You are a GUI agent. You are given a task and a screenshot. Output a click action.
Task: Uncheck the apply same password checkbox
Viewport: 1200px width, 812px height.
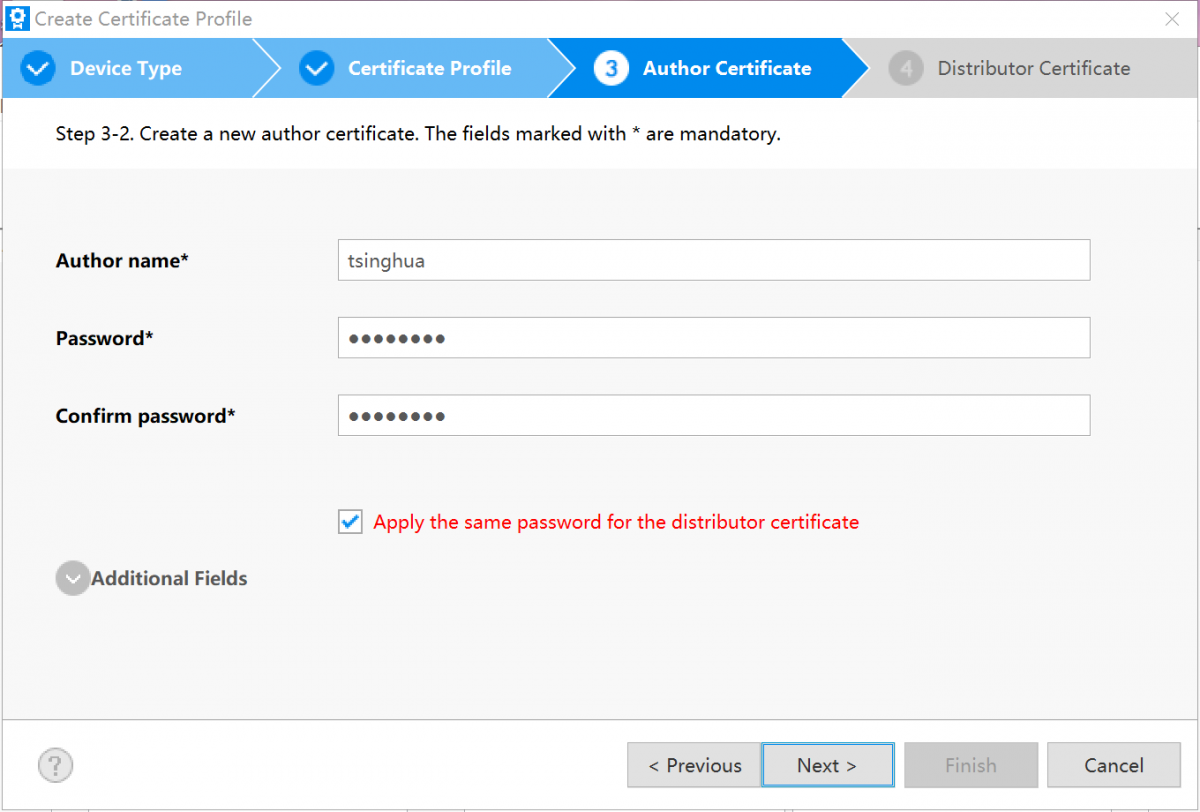pos(350,522)
